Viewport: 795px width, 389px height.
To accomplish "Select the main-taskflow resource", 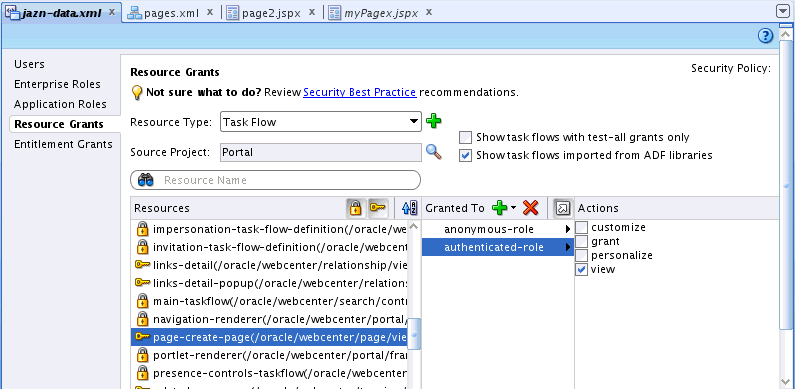I will (x=269, y=301).
